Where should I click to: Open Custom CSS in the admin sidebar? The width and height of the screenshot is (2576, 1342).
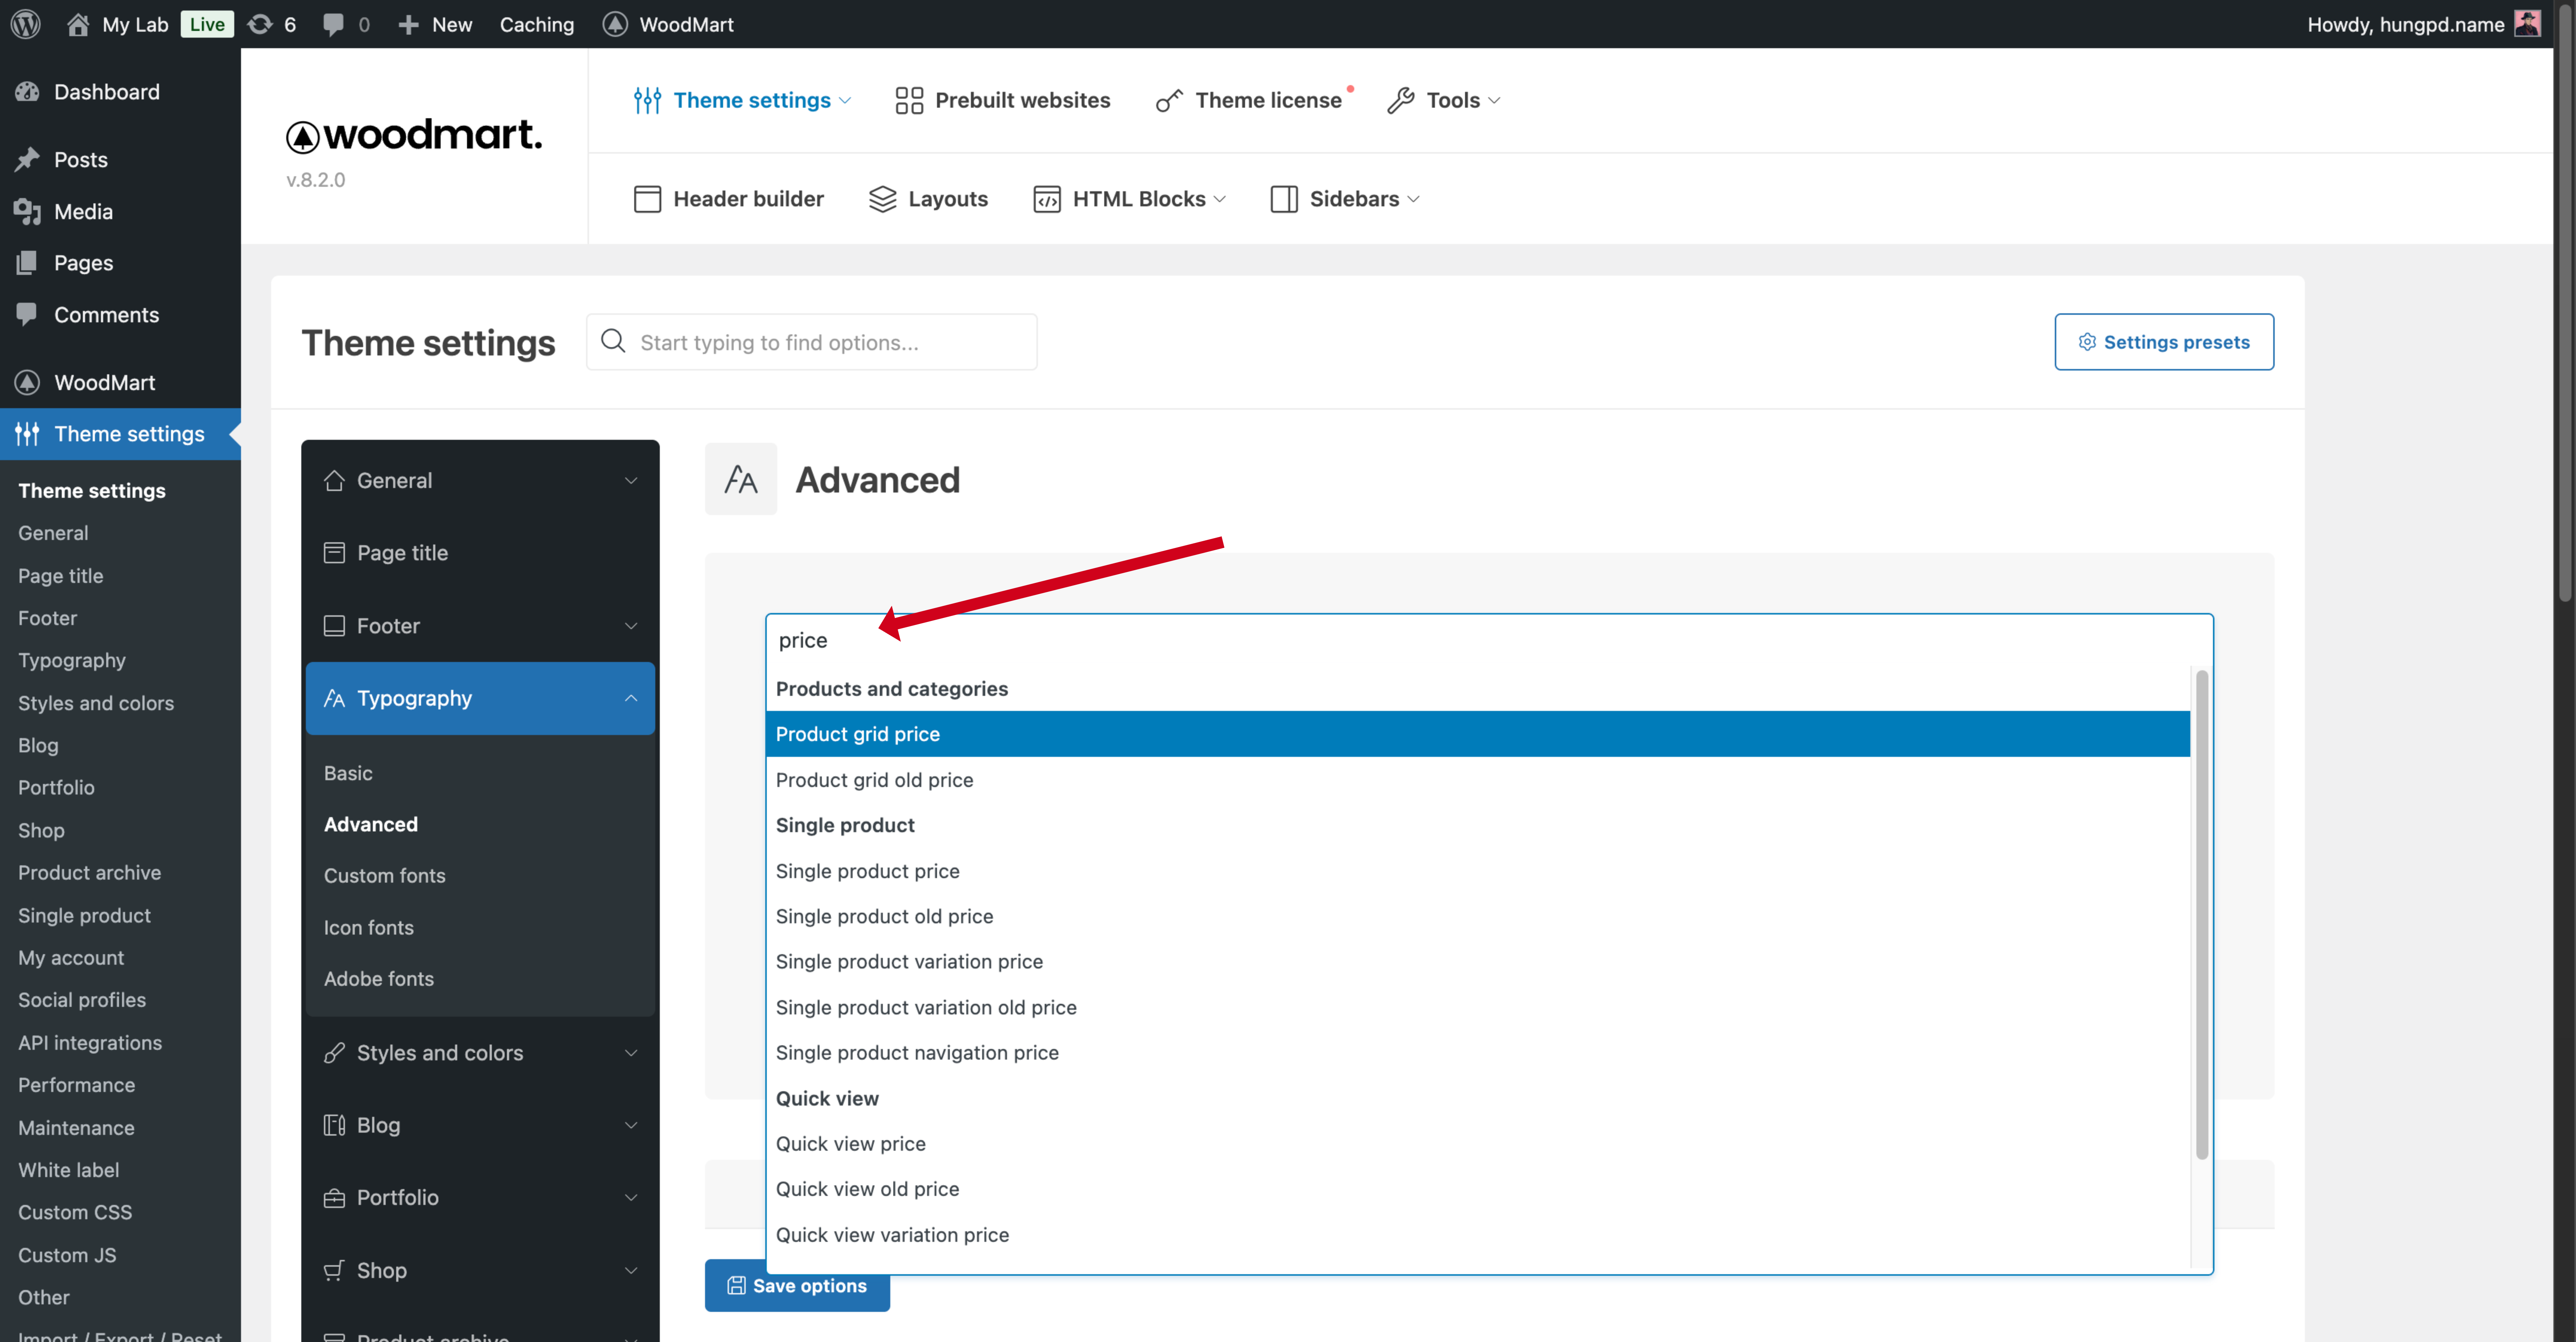[x=75, y=1212]
